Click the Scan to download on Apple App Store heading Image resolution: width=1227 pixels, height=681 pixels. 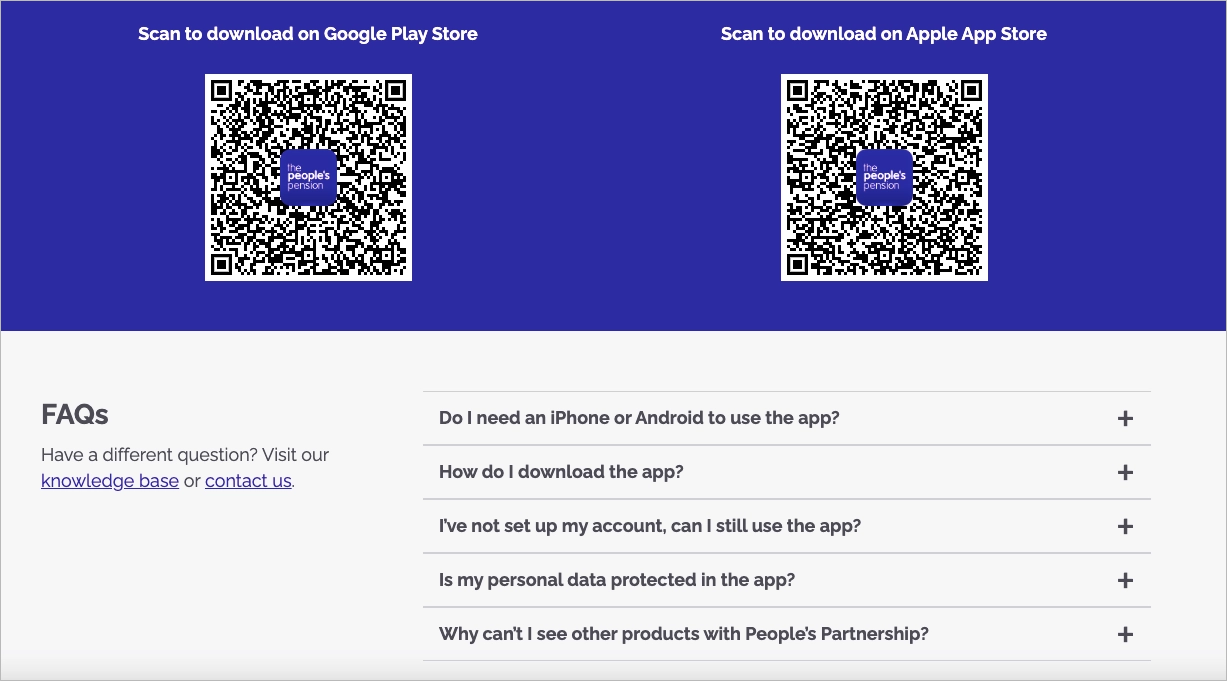point(884,33)
